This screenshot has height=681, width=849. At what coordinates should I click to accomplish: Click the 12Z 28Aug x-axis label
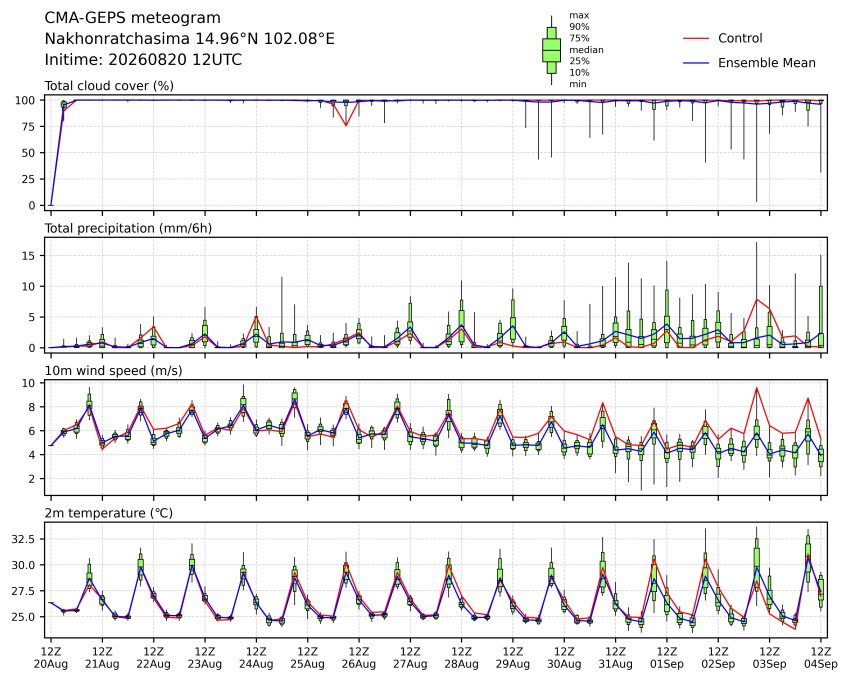point(461,657)
